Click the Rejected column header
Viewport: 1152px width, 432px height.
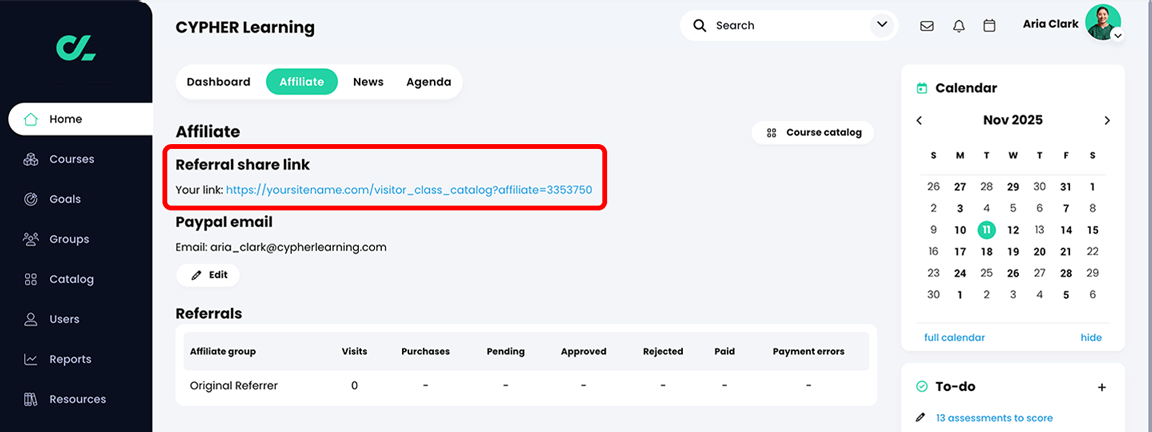(663, 351)
